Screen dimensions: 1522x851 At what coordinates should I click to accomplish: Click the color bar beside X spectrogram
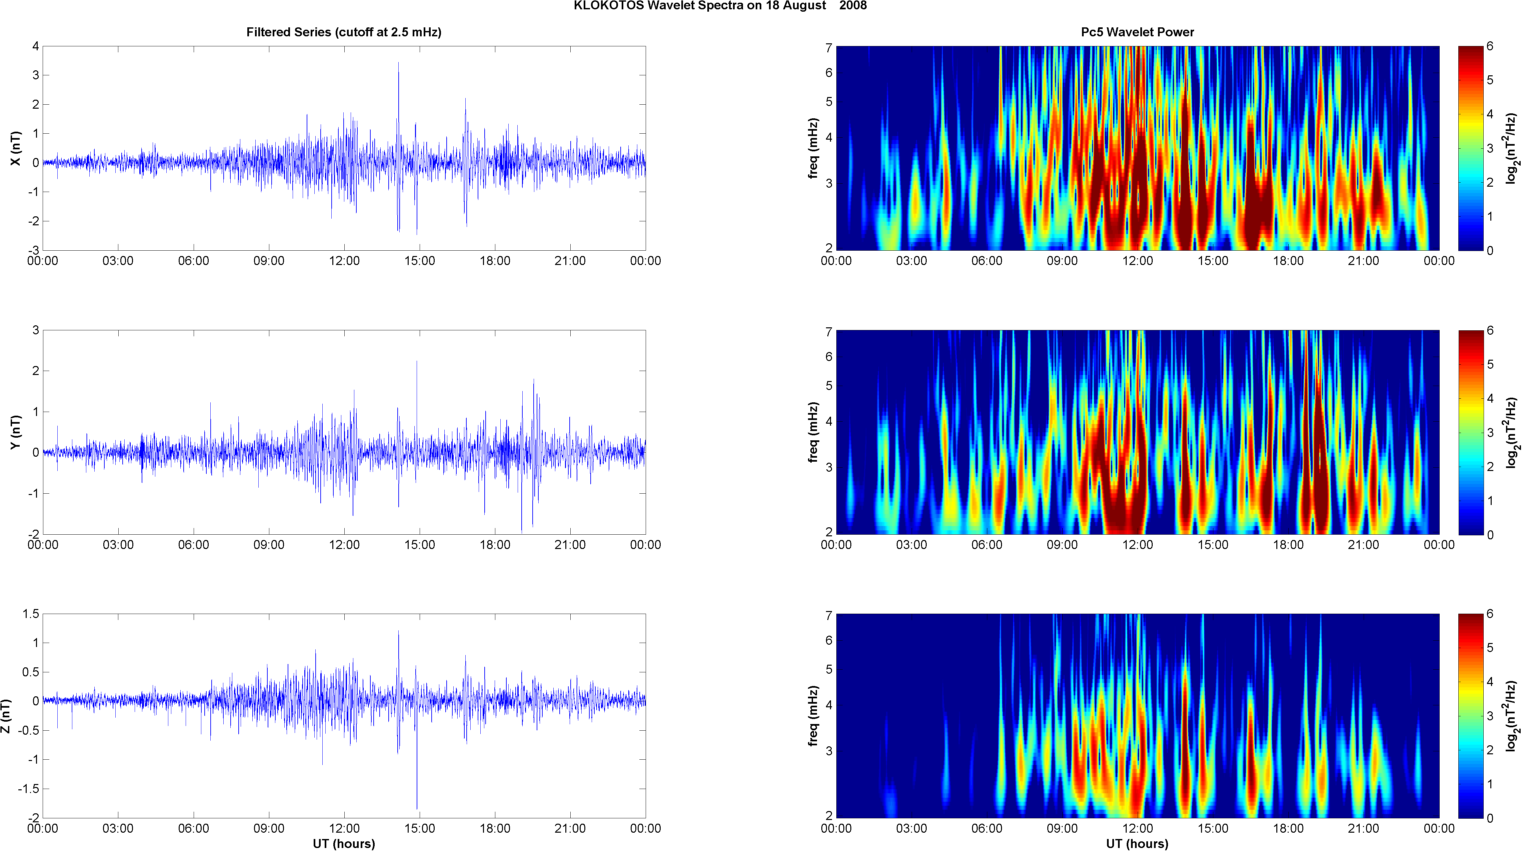coord(1470,148)
